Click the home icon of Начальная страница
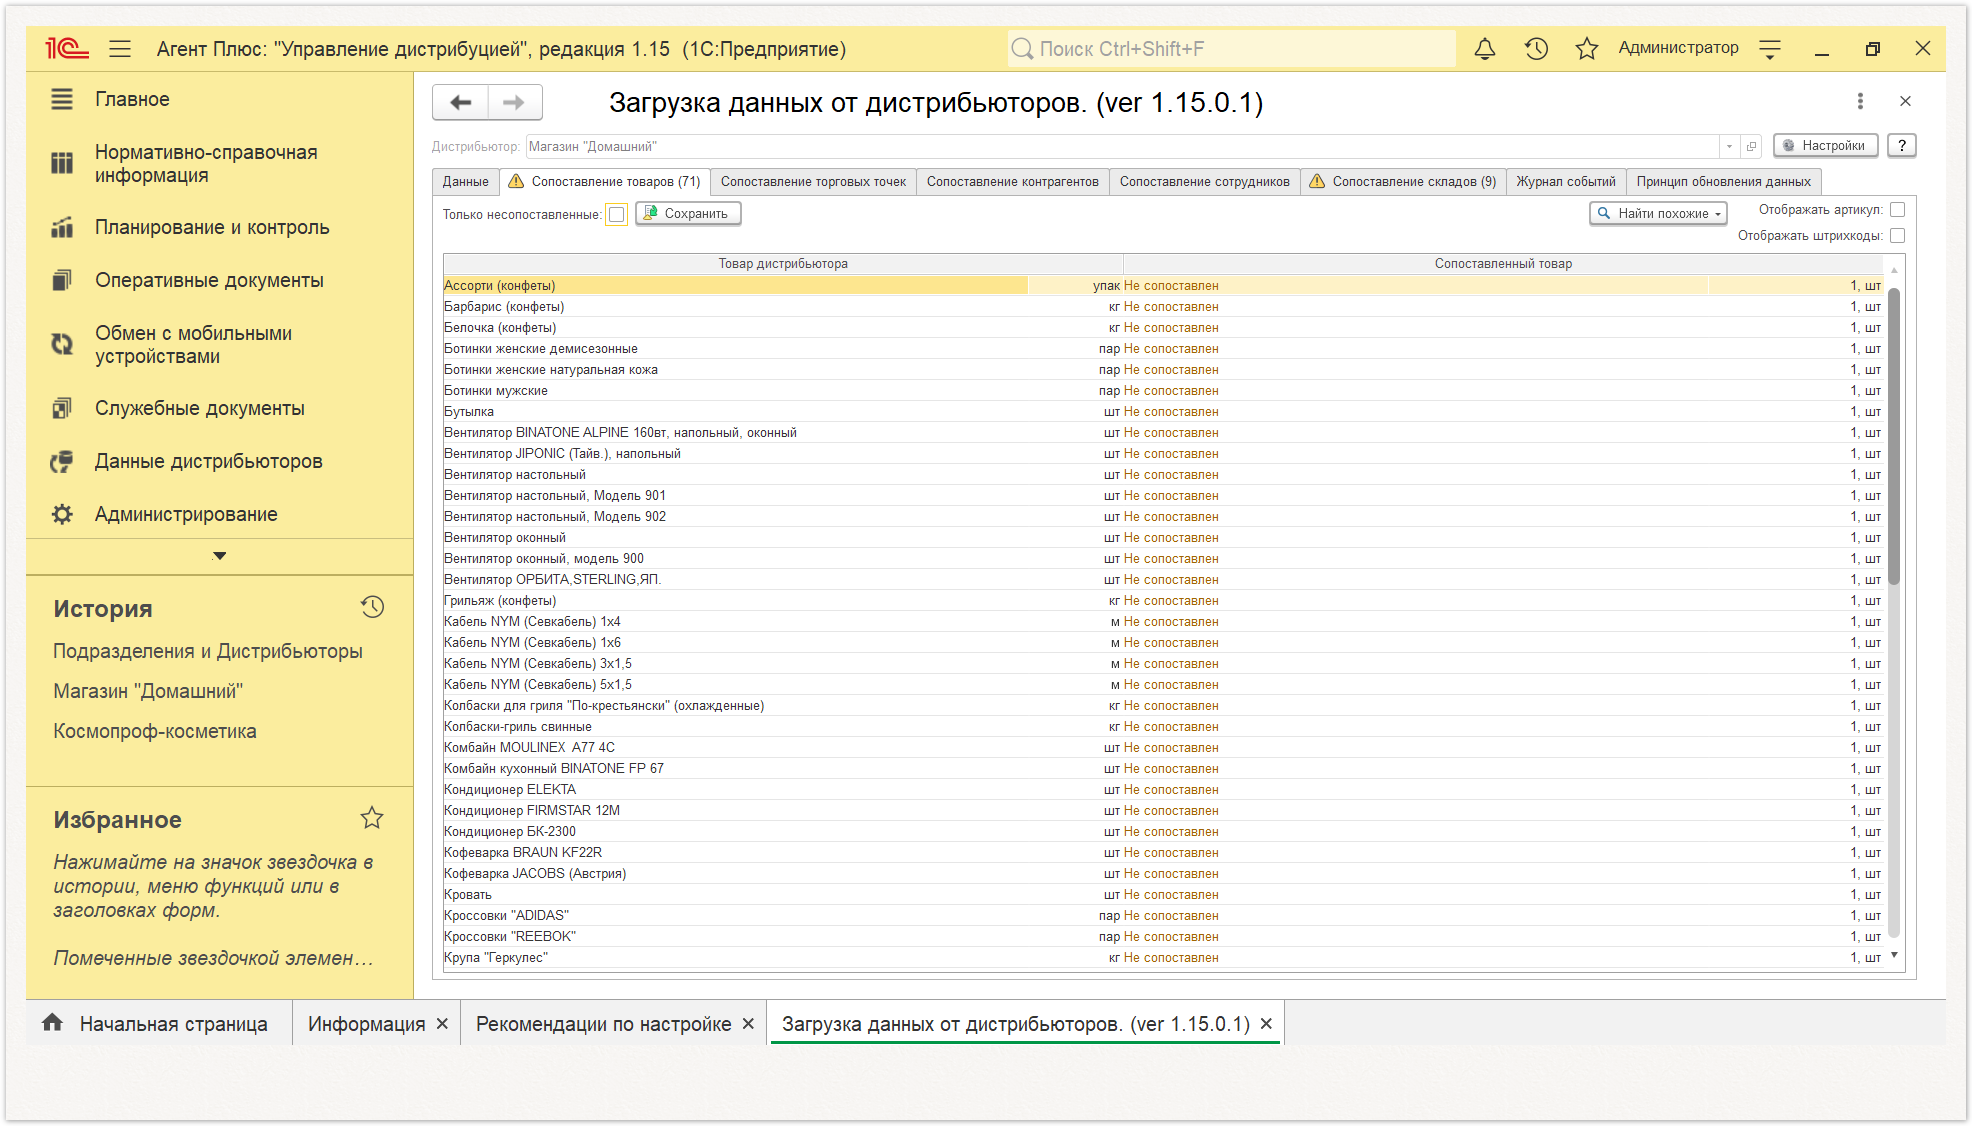The image size is (1972, 1126). click(52, 1022)
